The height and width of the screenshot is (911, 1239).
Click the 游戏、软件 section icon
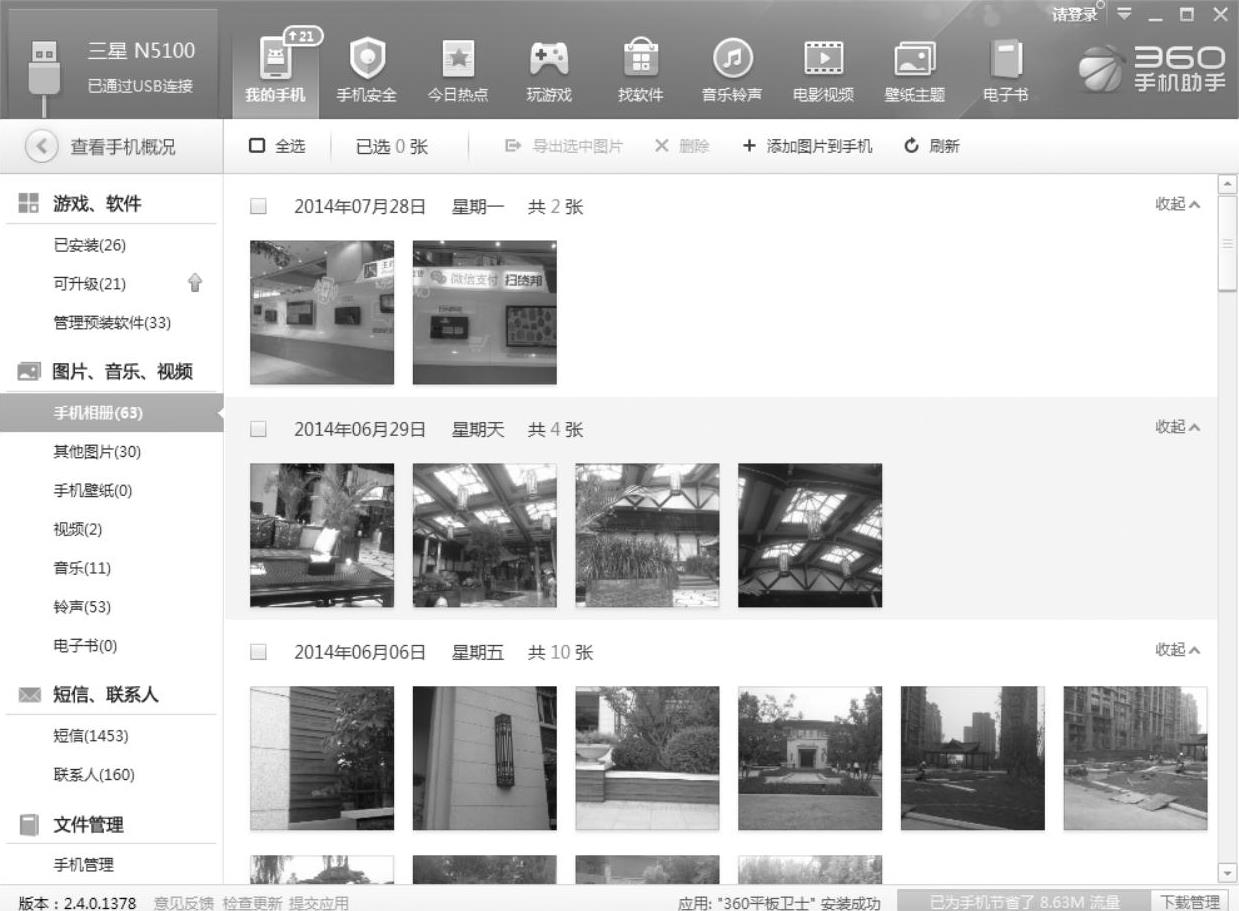tap(29, 203)
